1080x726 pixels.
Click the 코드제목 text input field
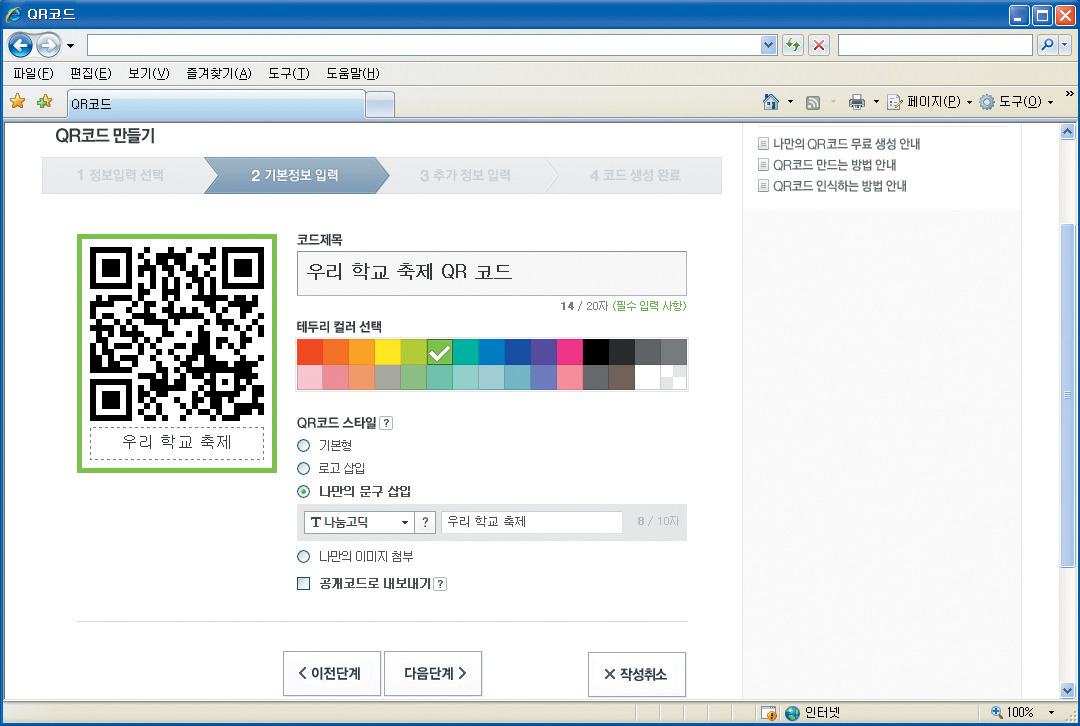[x=491, y=273]
